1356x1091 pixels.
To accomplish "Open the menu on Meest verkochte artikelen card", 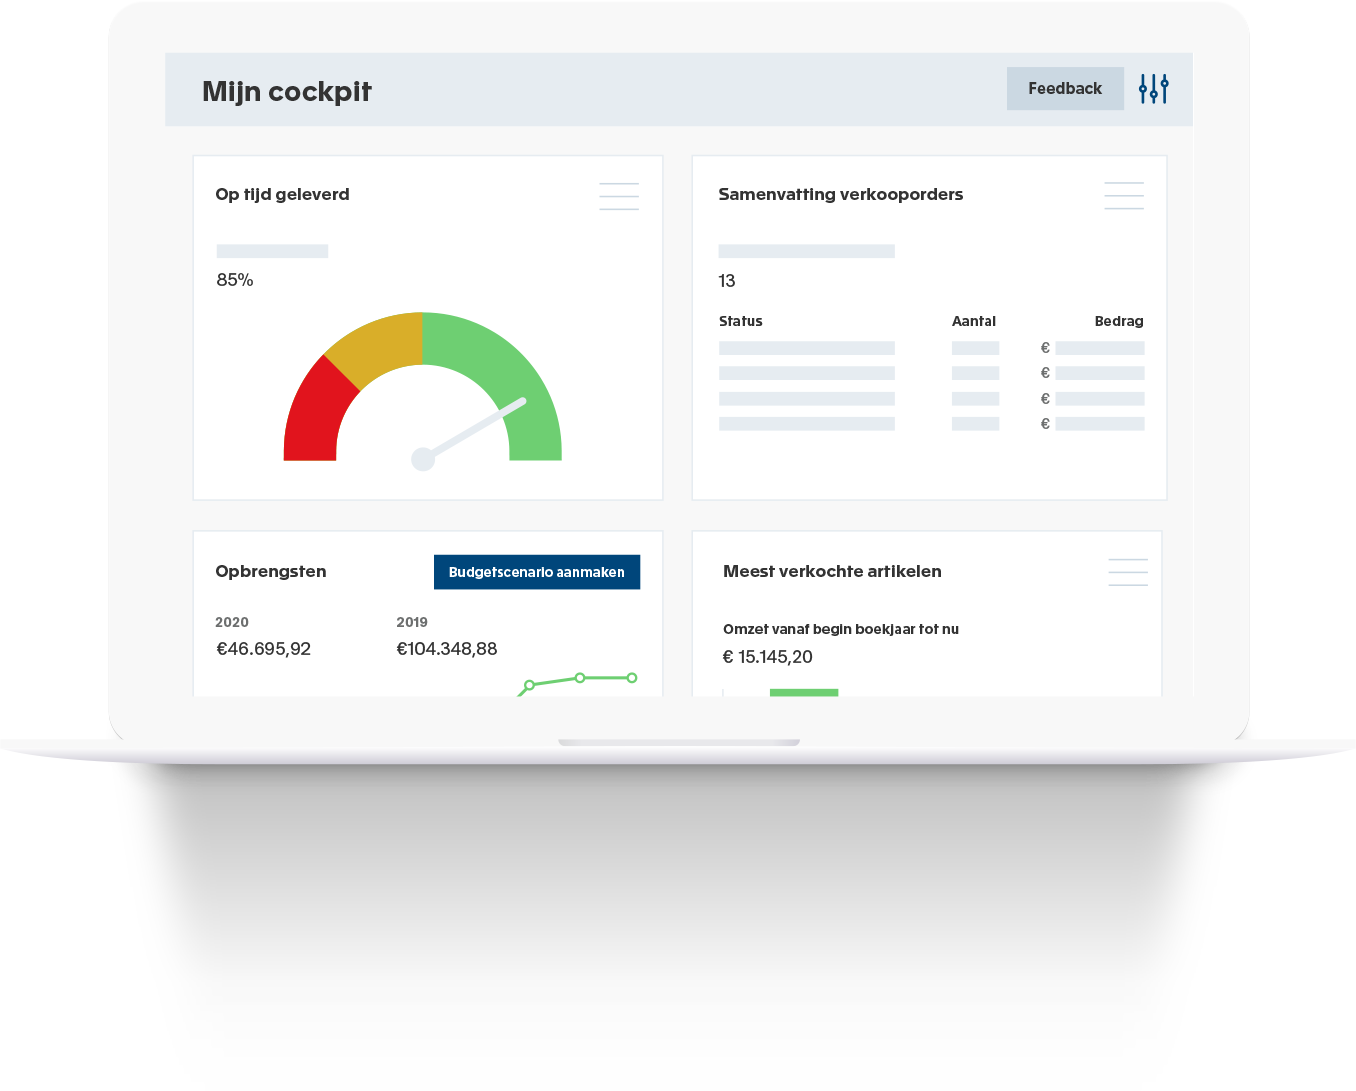I will pos(1127,571).
